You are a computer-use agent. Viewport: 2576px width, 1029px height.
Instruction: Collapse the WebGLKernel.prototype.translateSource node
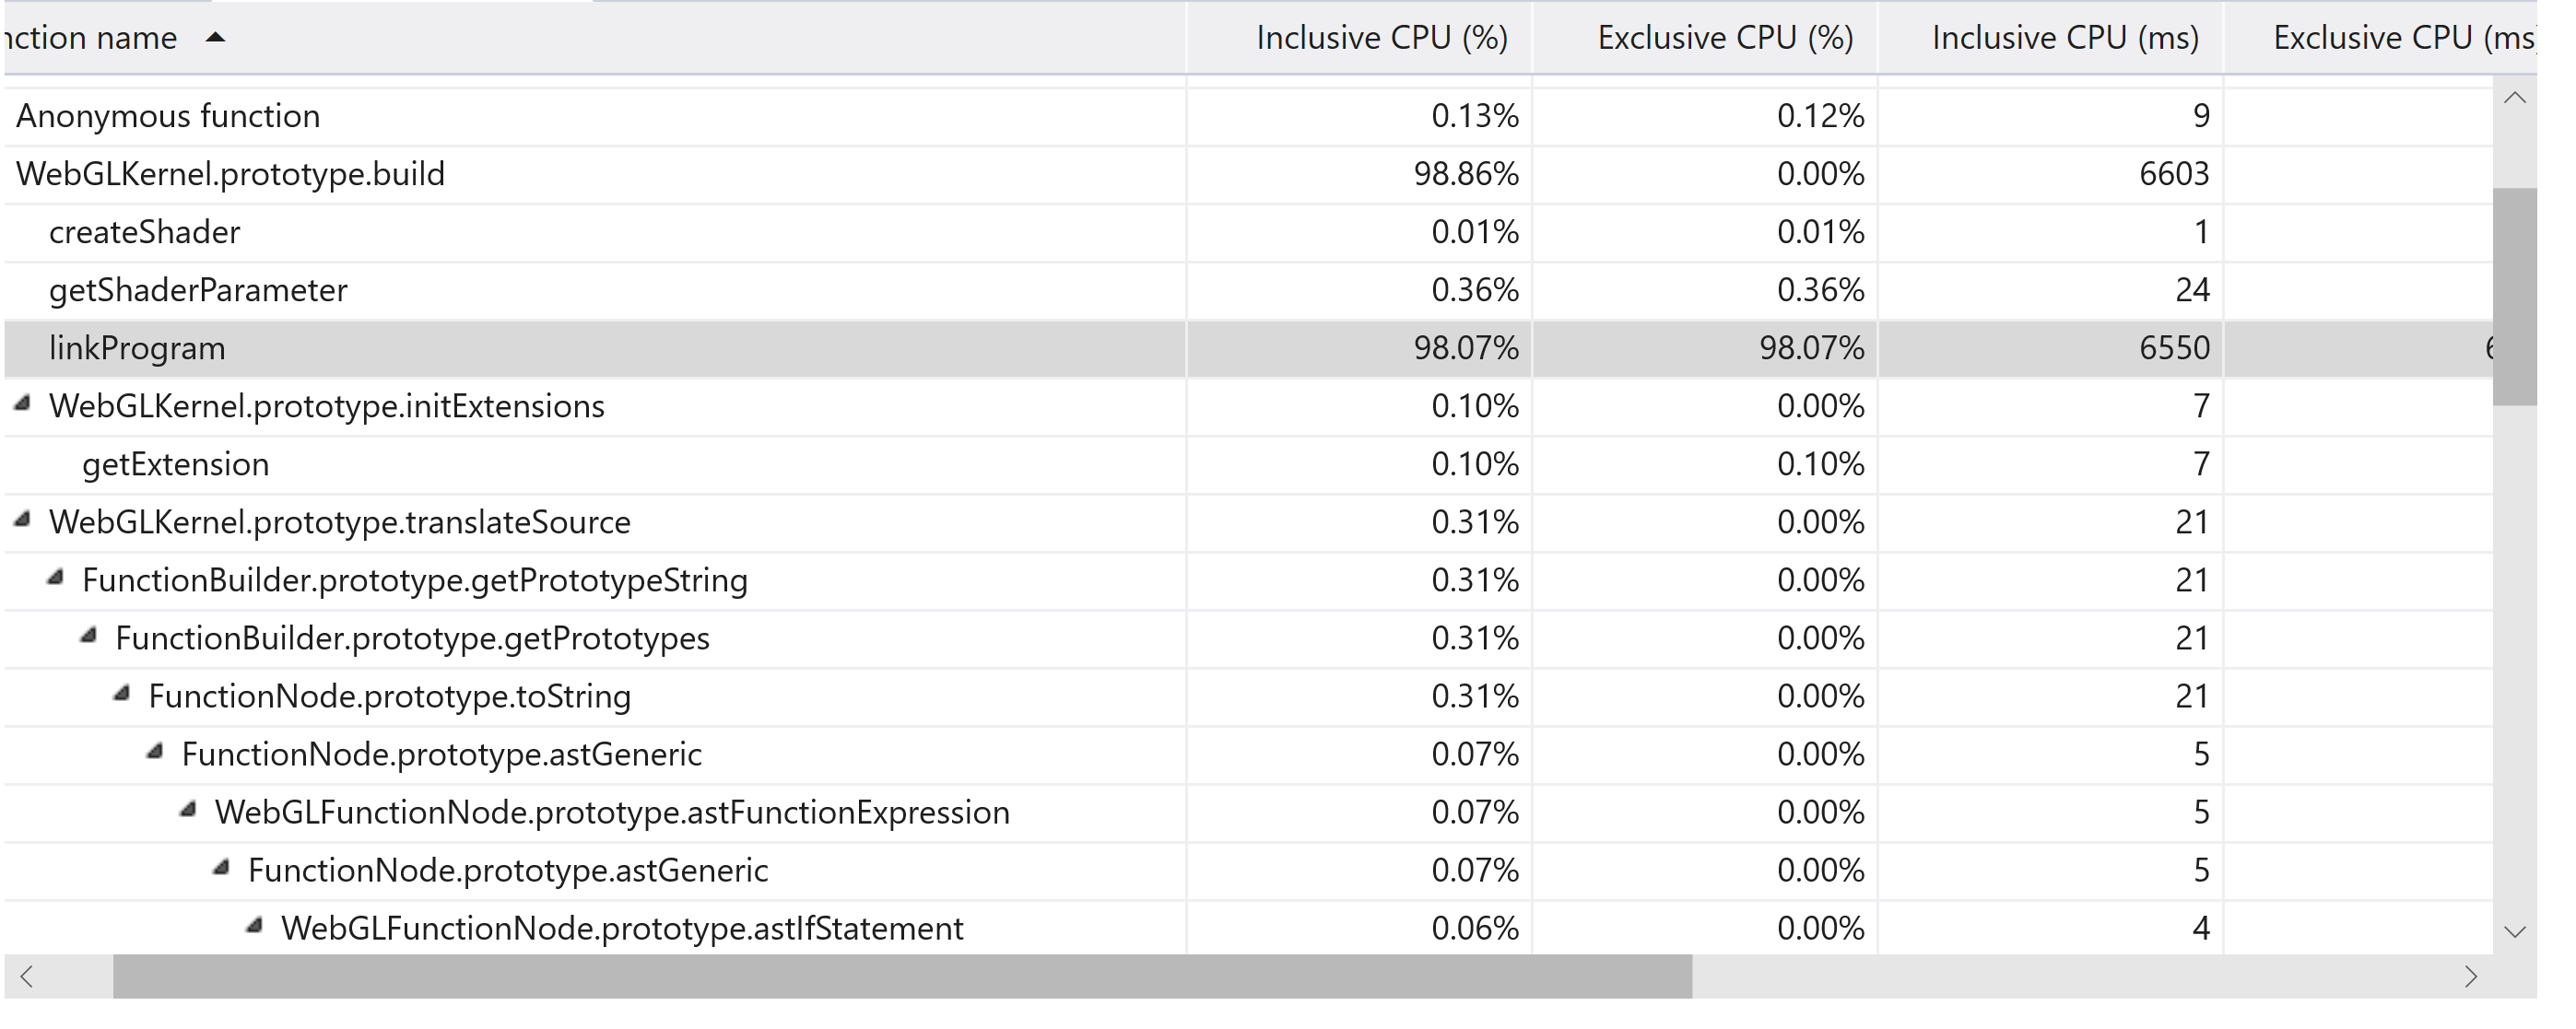point(22,520)
